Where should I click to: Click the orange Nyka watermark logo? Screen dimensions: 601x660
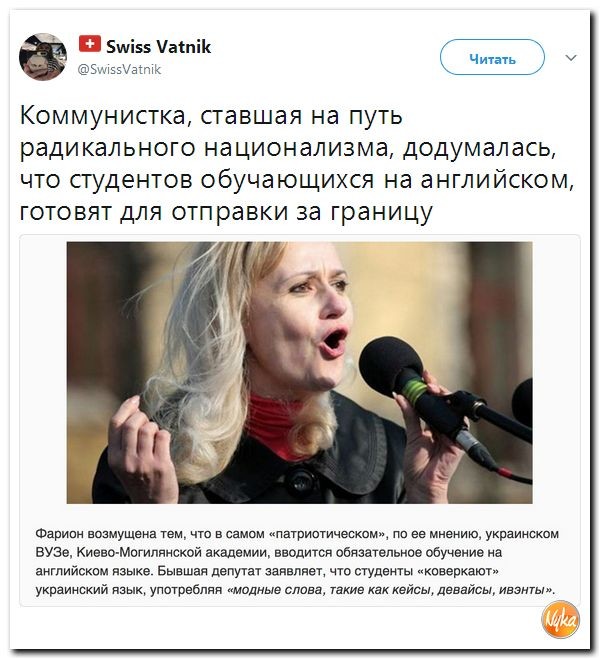point(561,620)
